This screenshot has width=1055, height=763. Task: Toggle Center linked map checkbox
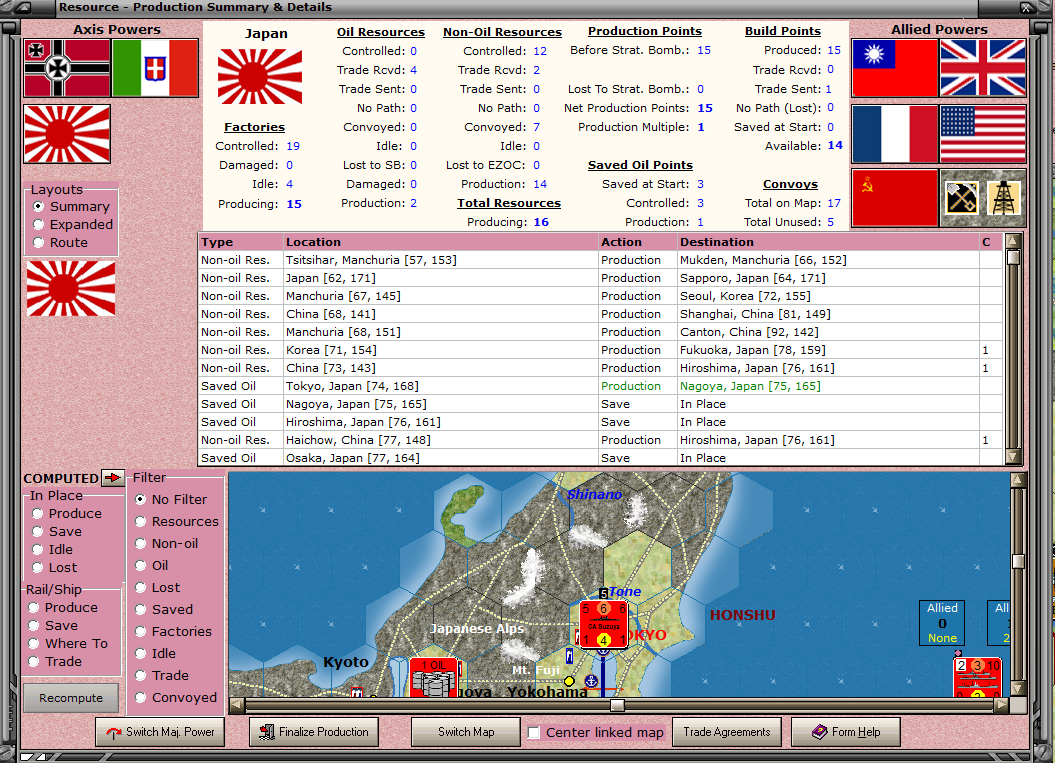[534, 732]
